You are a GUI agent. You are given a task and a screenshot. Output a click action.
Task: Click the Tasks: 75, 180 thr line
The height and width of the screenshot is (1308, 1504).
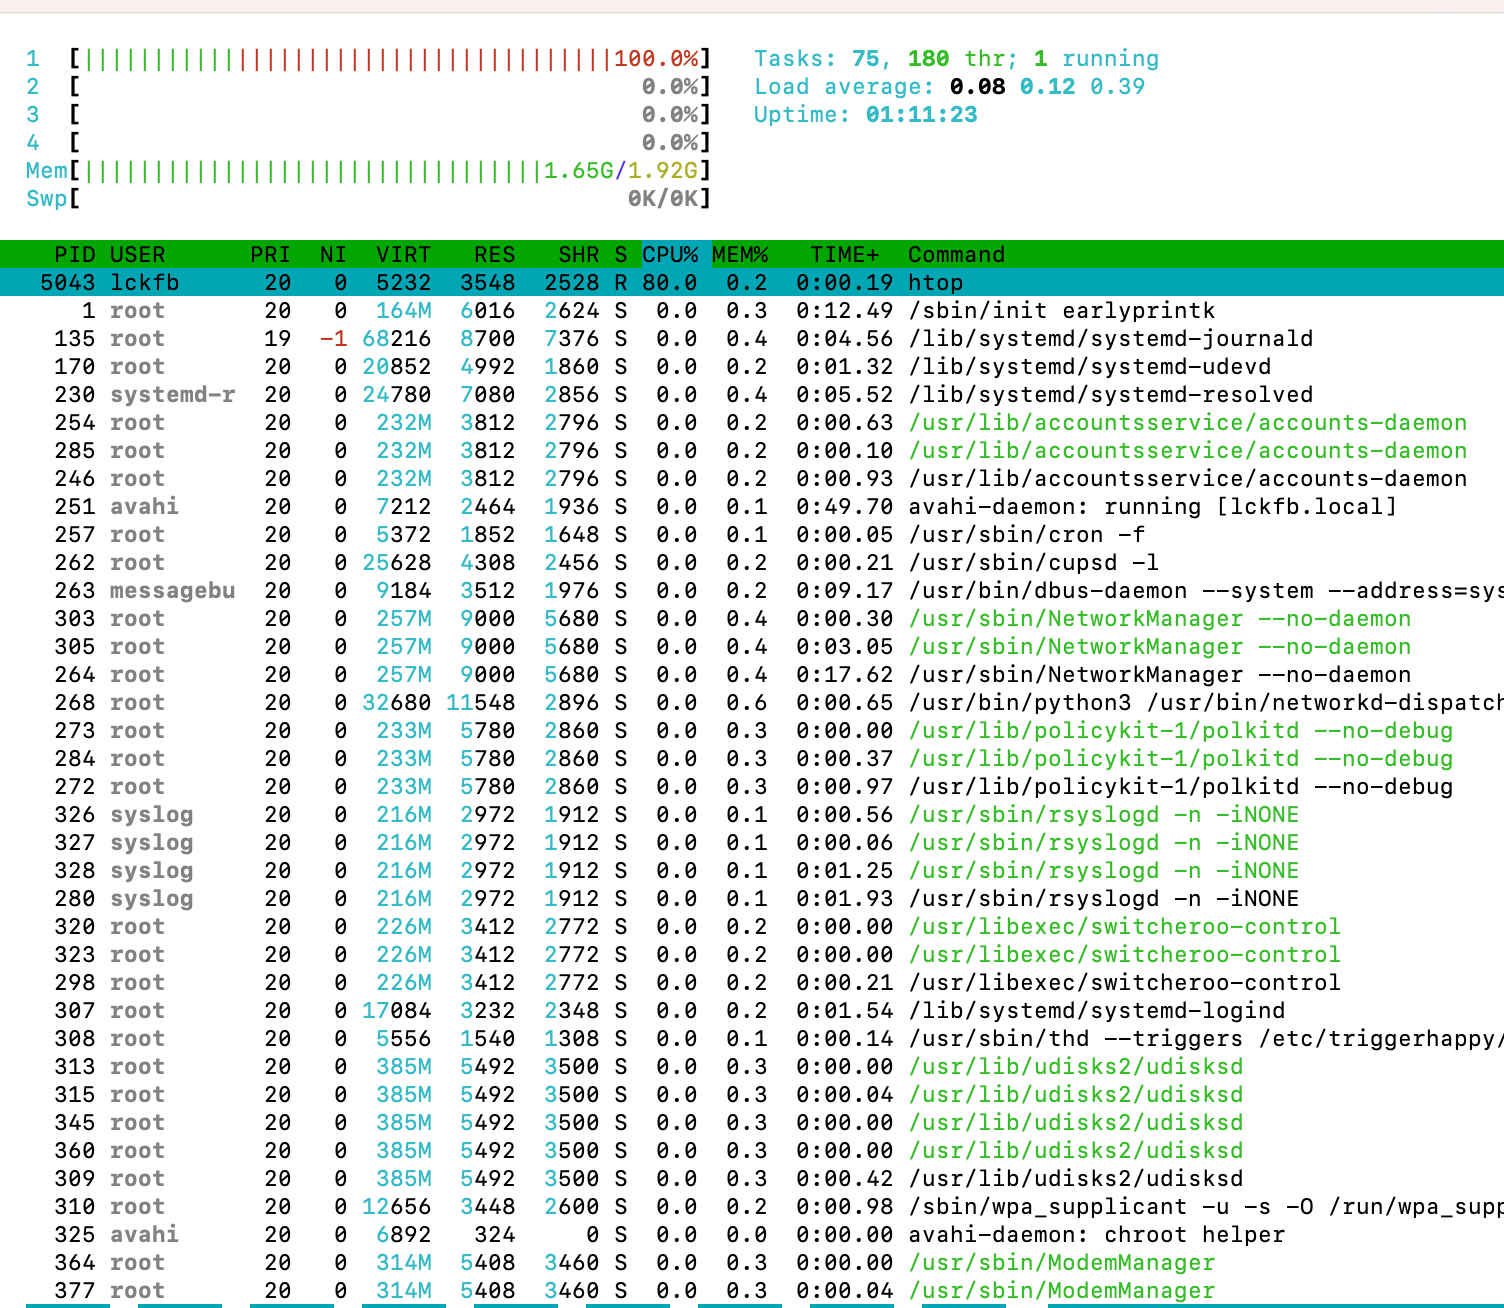[956, 59]
